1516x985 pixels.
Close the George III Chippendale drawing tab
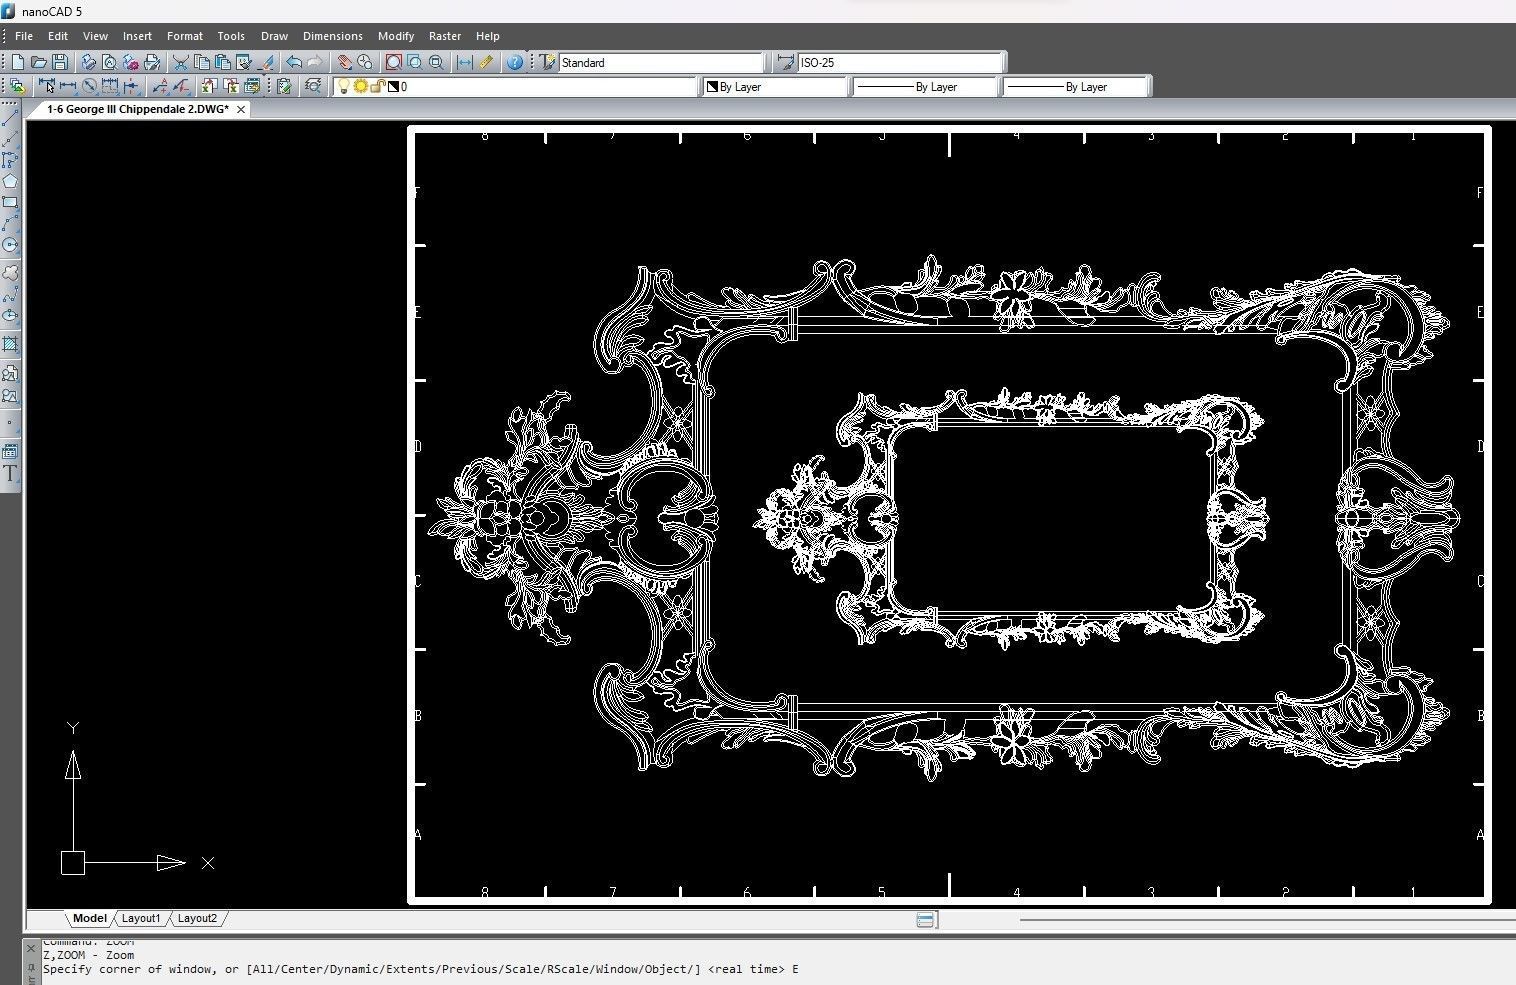tap(241, 109)
